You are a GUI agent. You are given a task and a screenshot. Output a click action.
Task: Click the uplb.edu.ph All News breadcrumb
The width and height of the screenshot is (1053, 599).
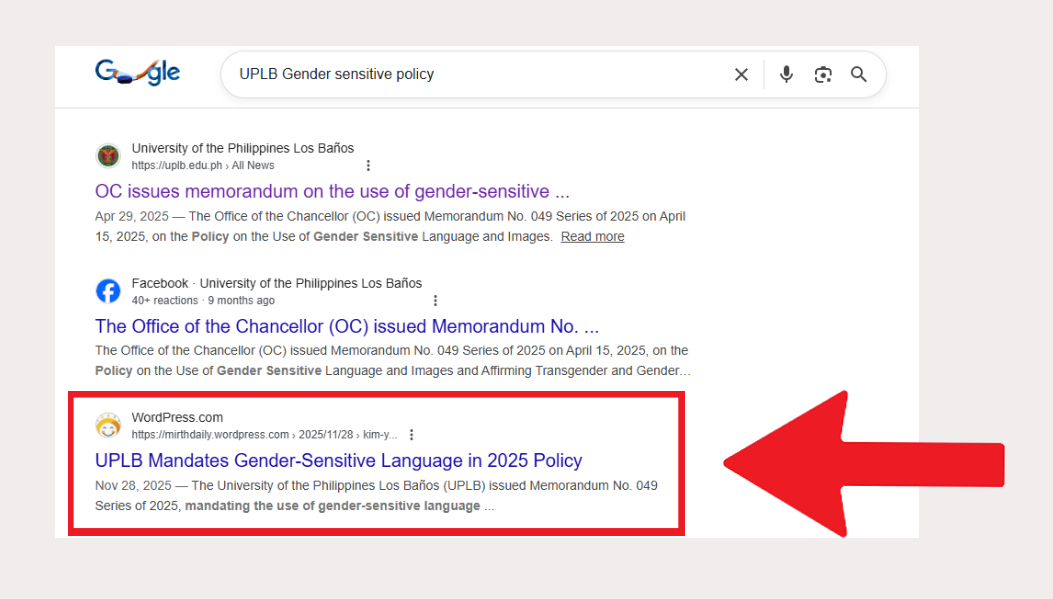(x=203, y=165)
